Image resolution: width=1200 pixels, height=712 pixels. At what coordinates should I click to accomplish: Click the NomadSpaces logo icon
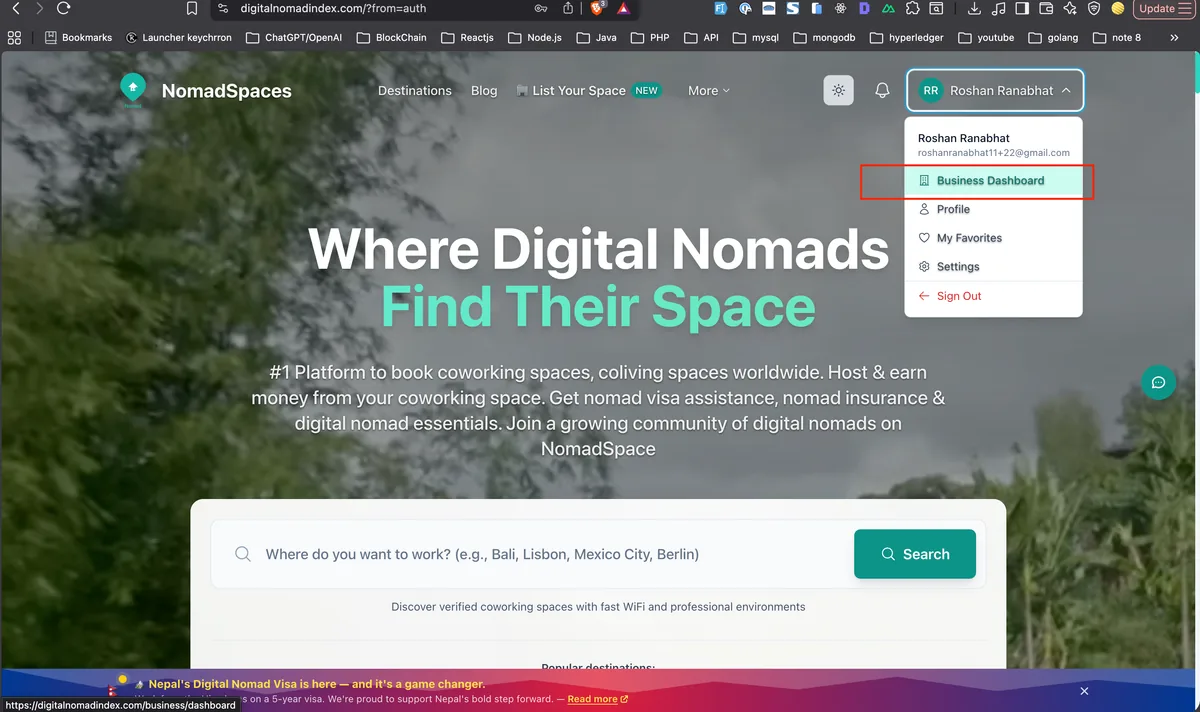pos(132,89)
